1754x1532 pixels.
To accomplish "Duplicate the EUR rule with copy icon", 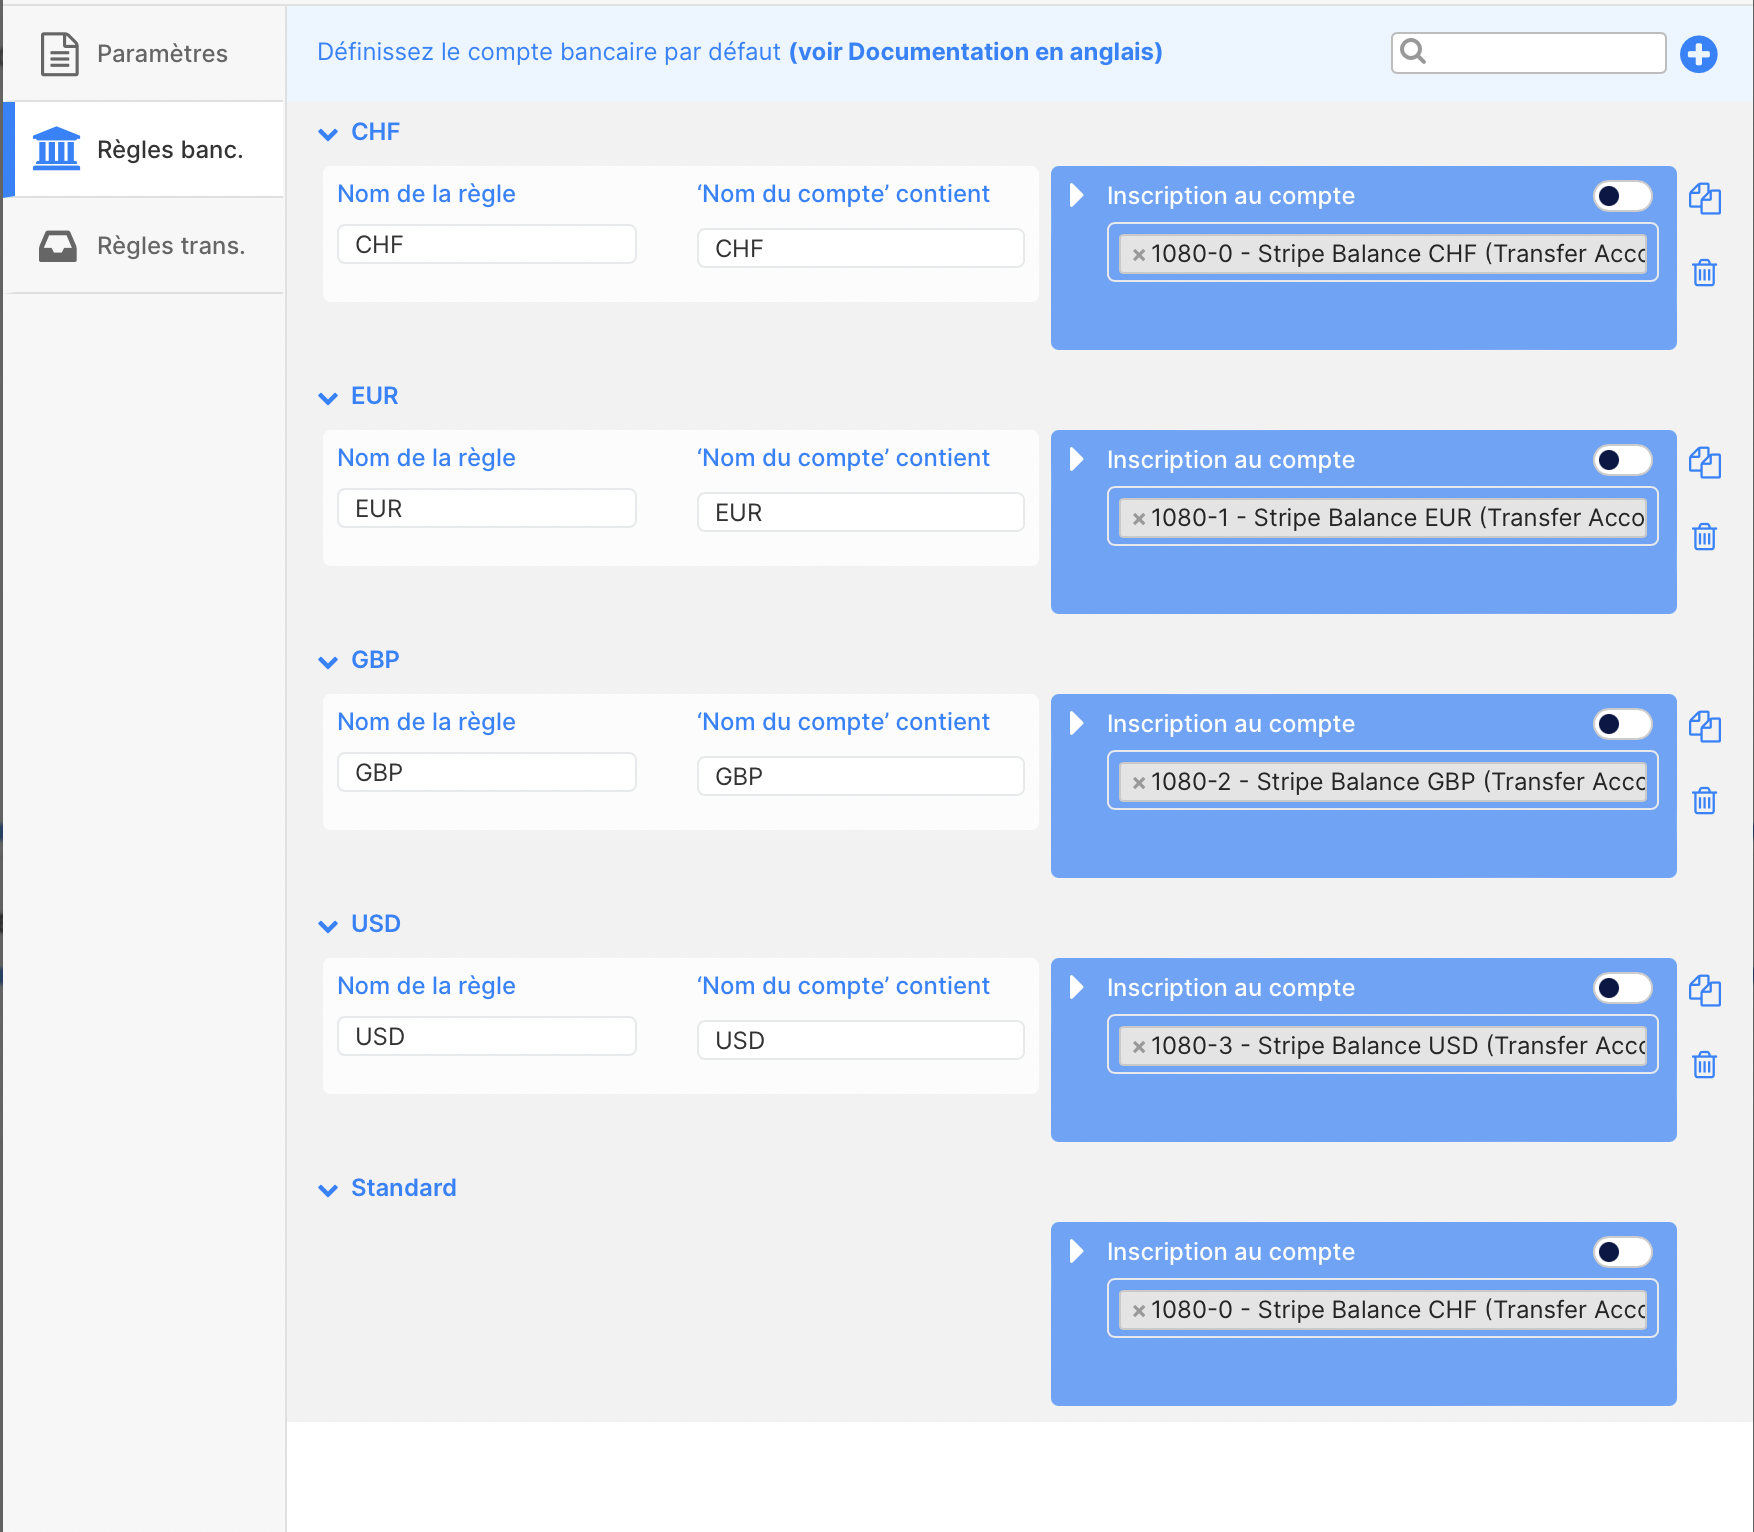I will [x=1704, y=463].
